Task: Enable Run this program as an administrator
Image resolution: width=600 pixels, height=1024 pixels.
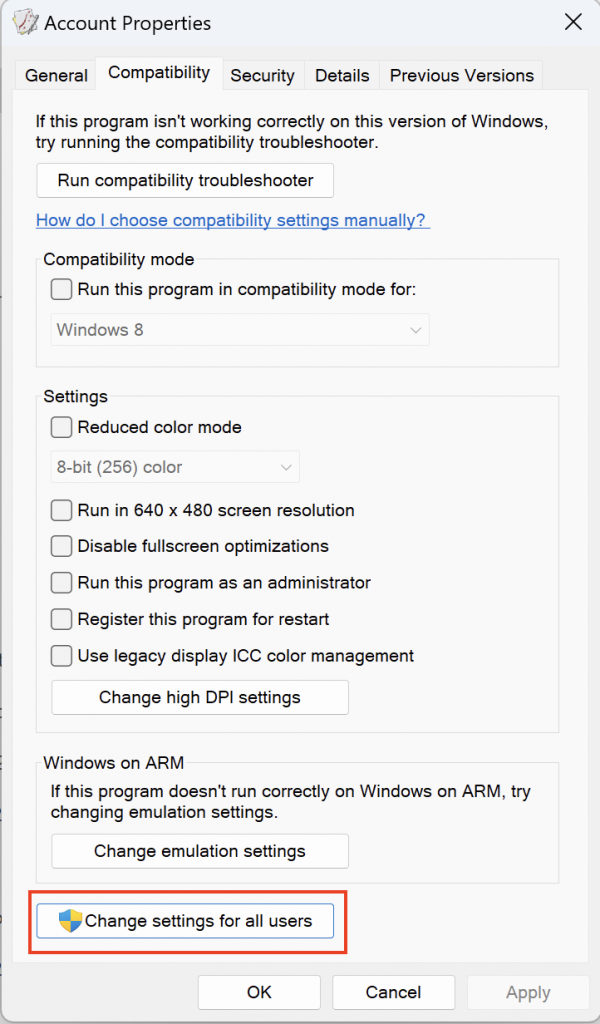Action: (61, 583)
